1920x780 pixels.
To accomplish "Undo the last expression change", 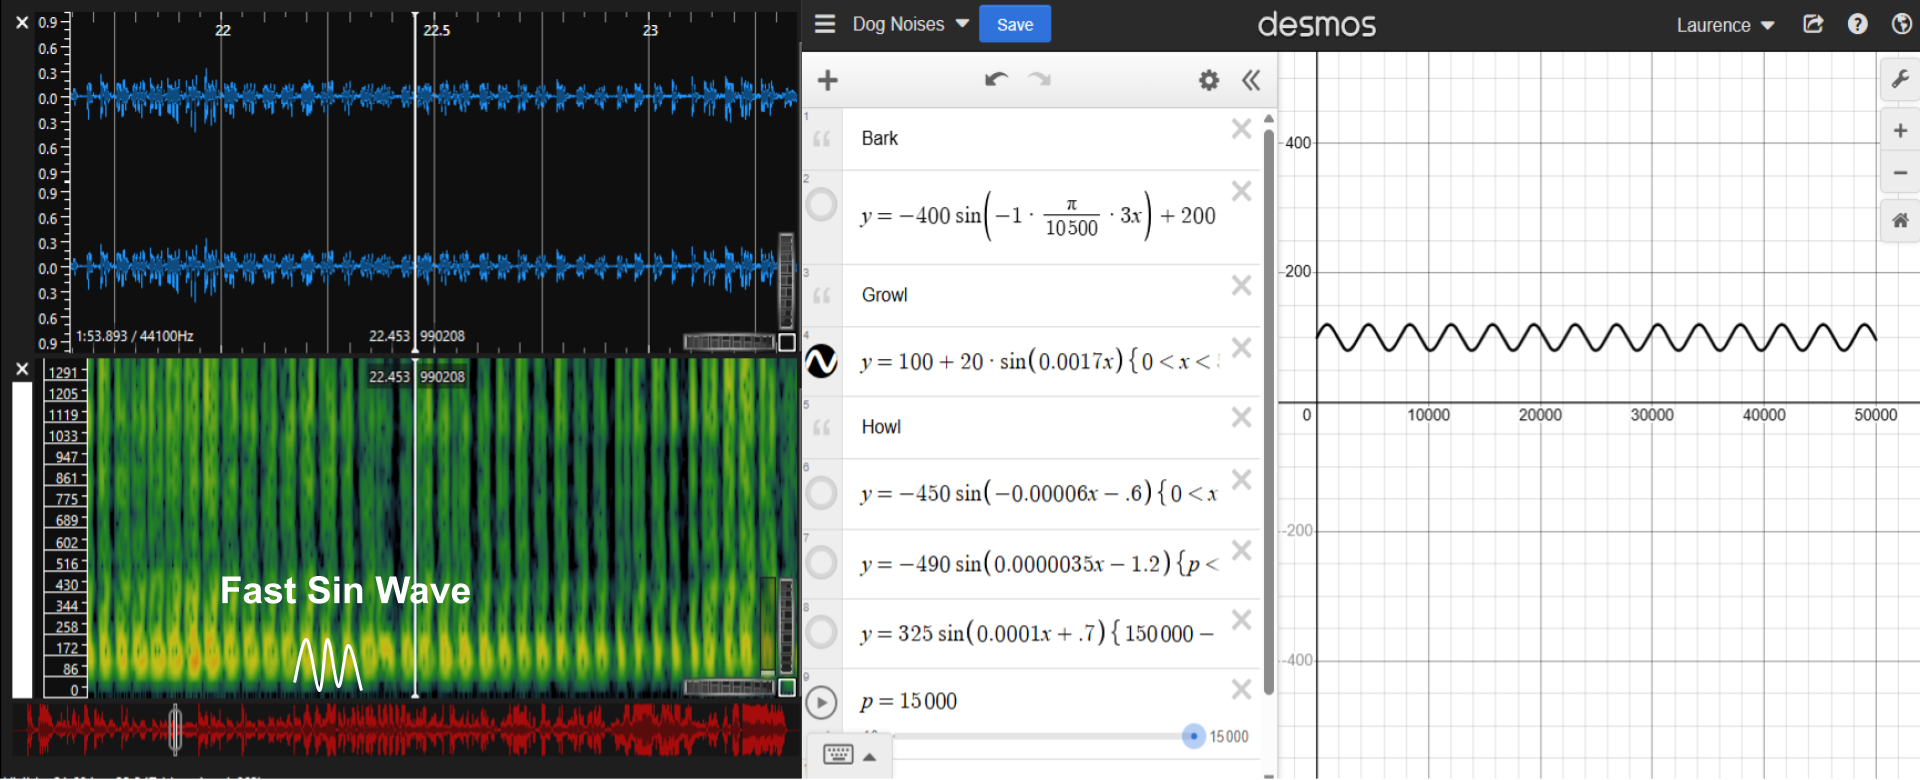I will tap(996, 79).
